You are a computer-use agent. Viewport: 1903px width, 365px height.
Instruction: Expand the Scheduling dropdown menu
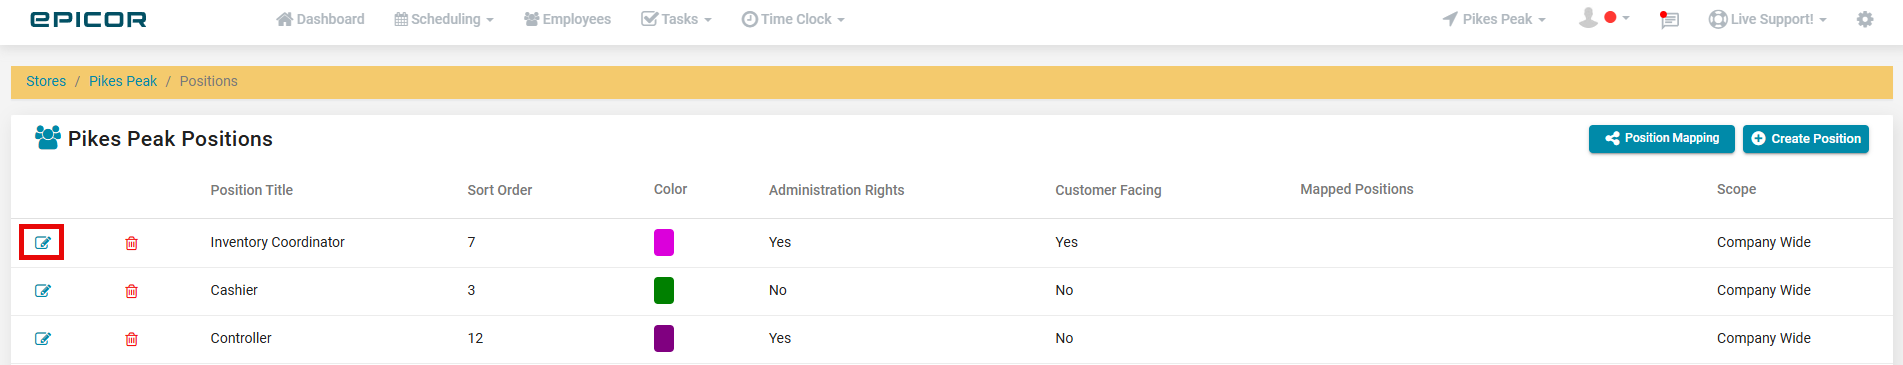(x=444, y=19)
